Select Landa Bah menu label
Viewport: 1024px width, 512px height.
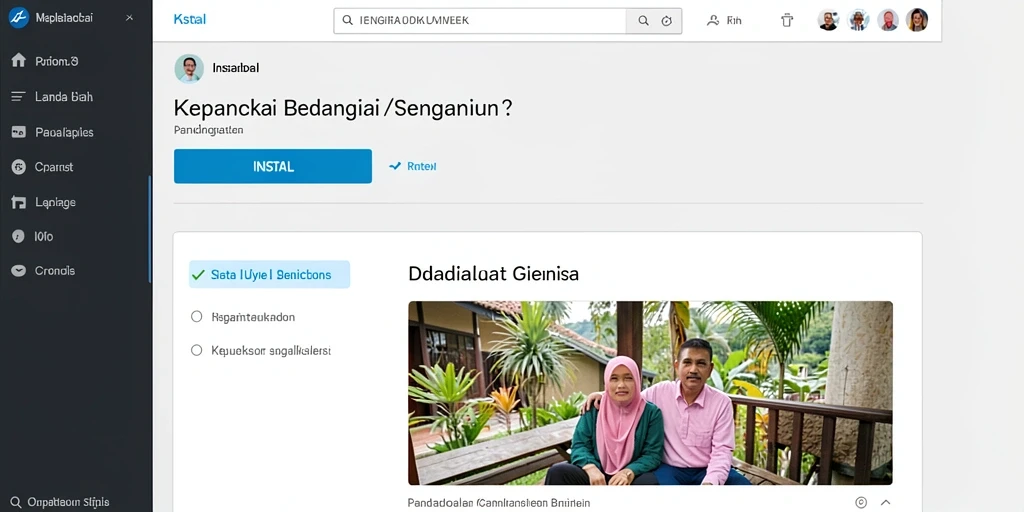pyautogui.click(x=64, y=97)
